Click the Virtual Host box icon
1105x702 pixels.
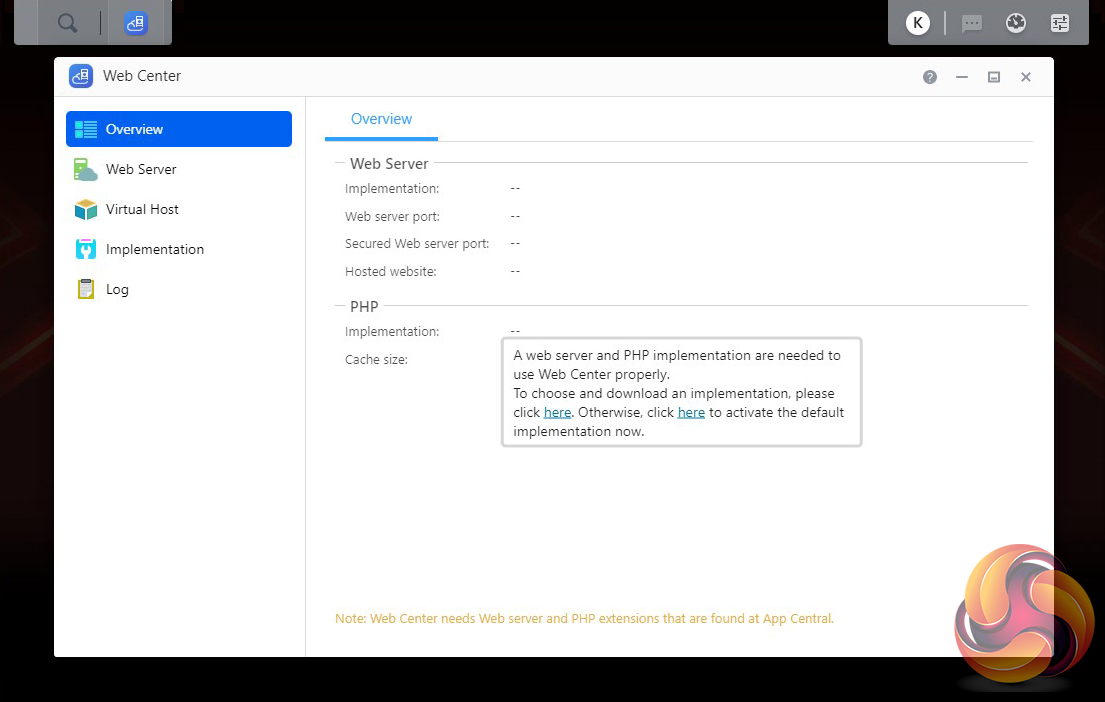pos(86,209)
